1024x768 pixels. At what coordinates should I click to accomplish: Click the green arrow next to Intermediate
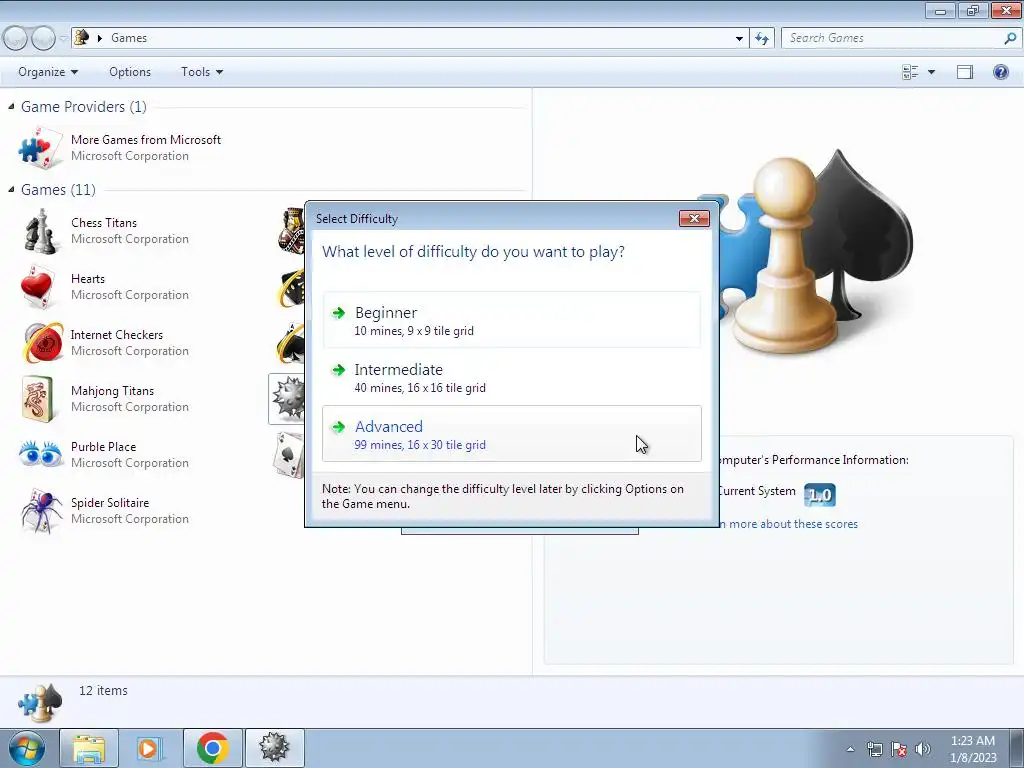[x=338, y=370]
